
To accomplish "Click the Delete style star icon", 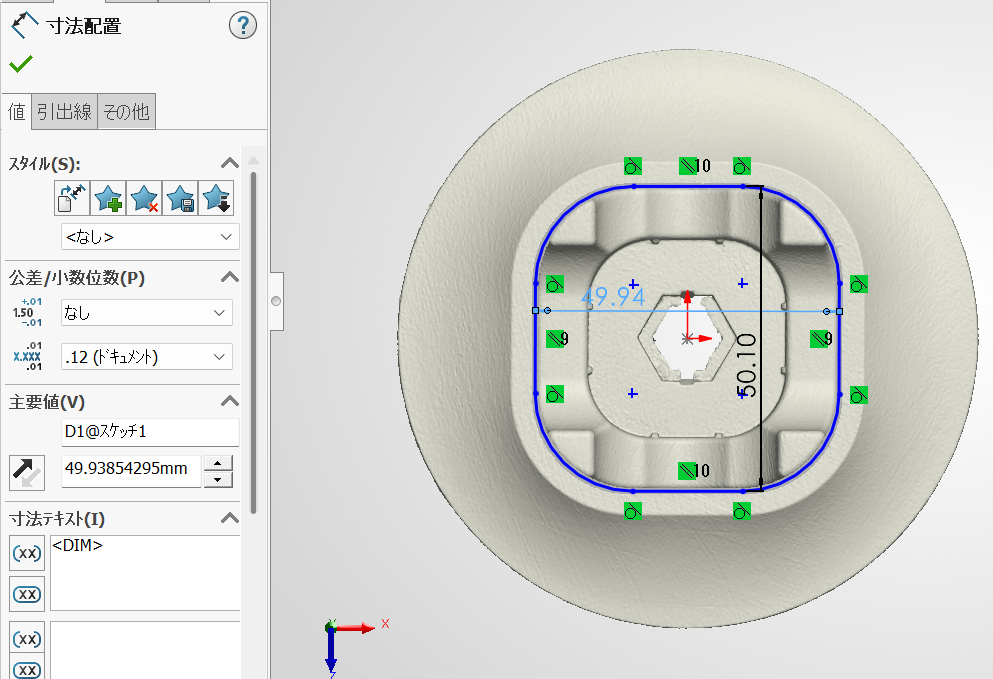I will 144,198.
